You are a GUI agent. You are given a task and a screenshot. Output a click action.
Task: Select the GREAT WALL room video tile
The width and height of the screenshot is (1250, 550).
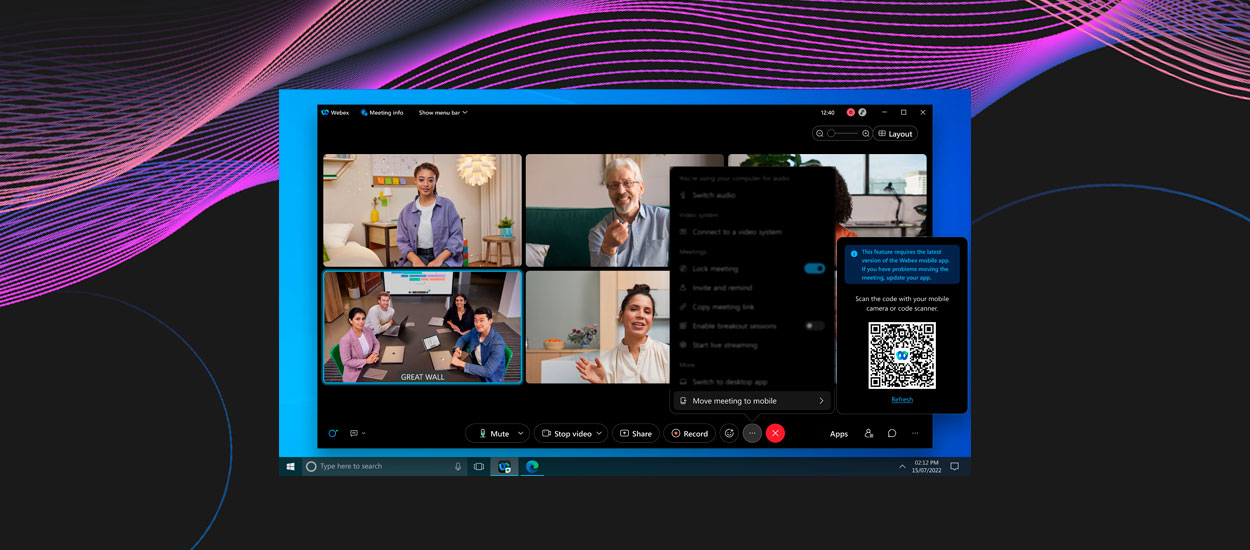422,327
